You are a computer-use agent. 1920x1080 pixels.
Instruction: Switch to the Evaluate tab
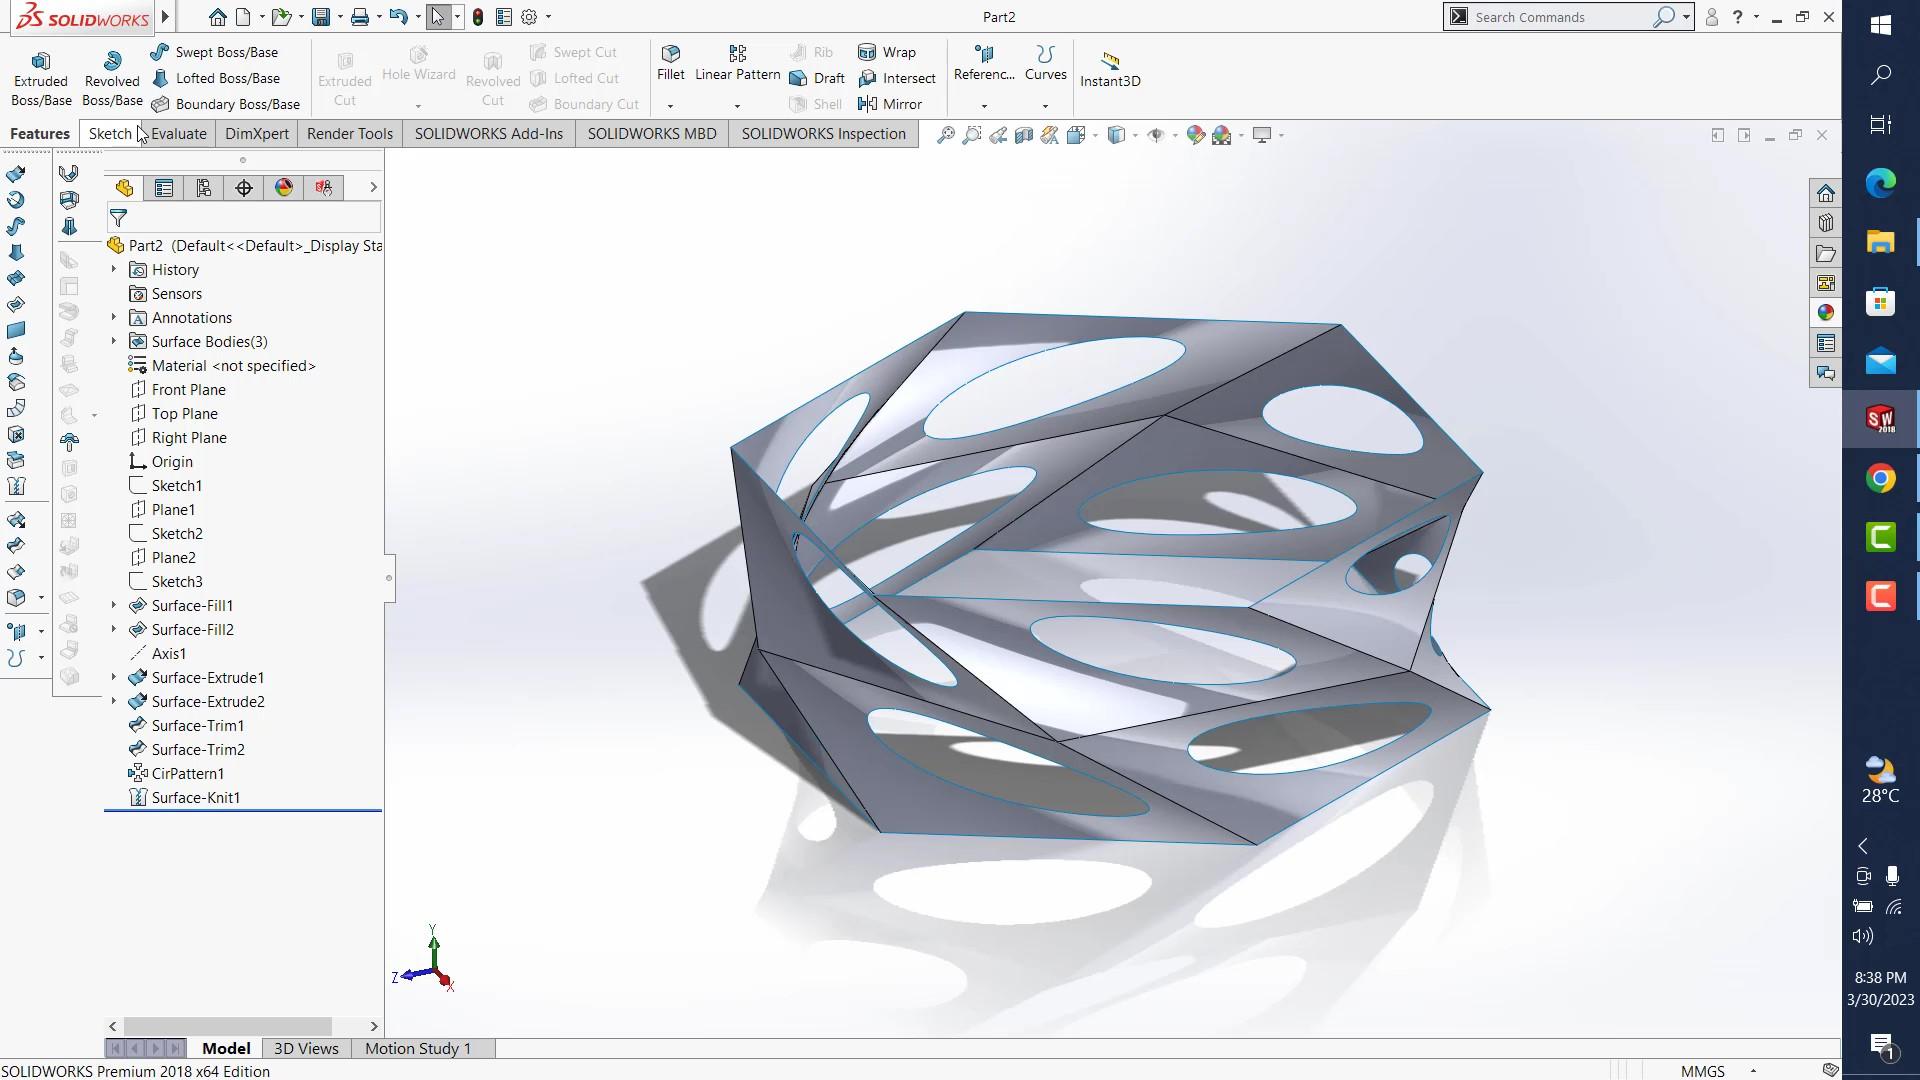pos(179,134)
